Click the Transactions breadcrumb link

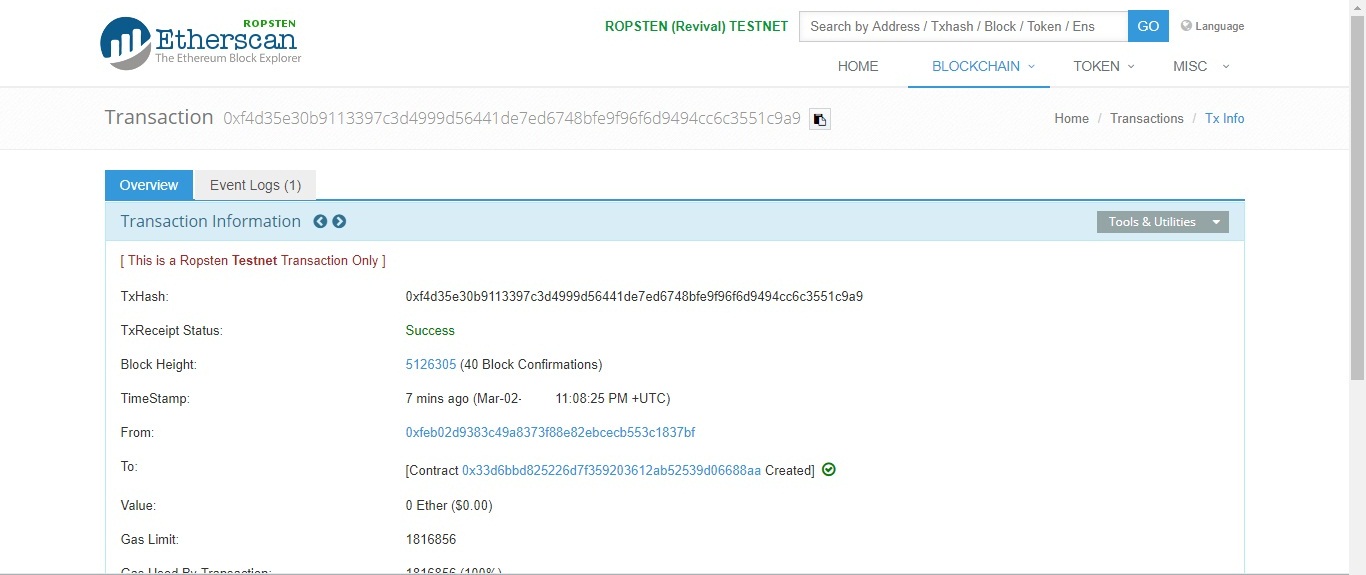(1146, 118)
